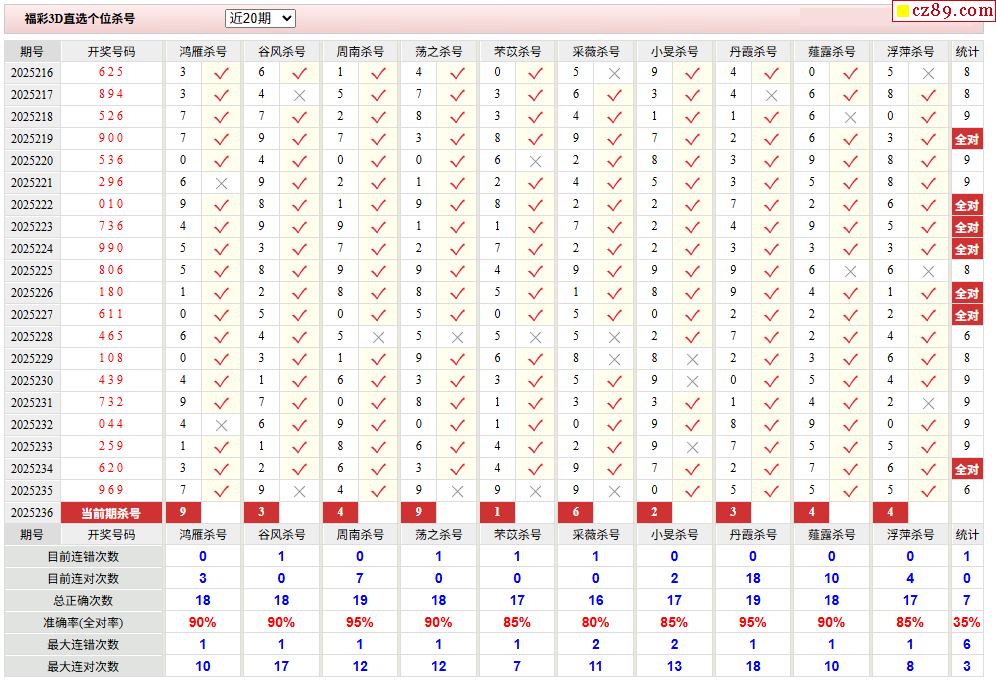Select period 2025230 row label

[32, 380]
